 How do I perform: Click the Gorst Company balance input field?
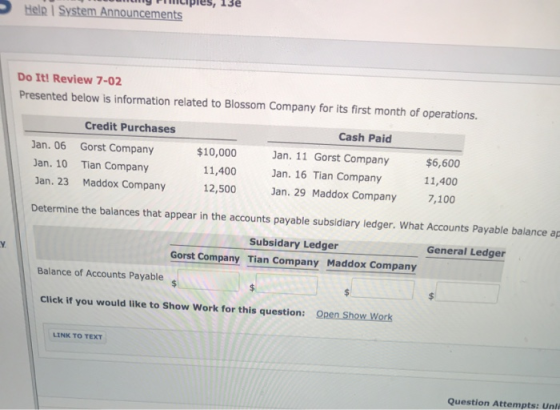click(x=209, y=281)
